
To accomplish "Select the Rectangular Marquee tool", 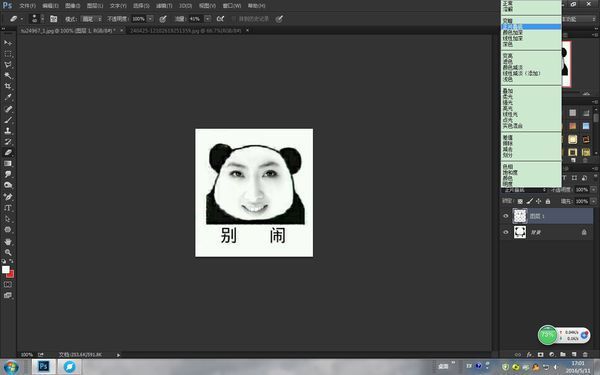I will coord(8,54).
